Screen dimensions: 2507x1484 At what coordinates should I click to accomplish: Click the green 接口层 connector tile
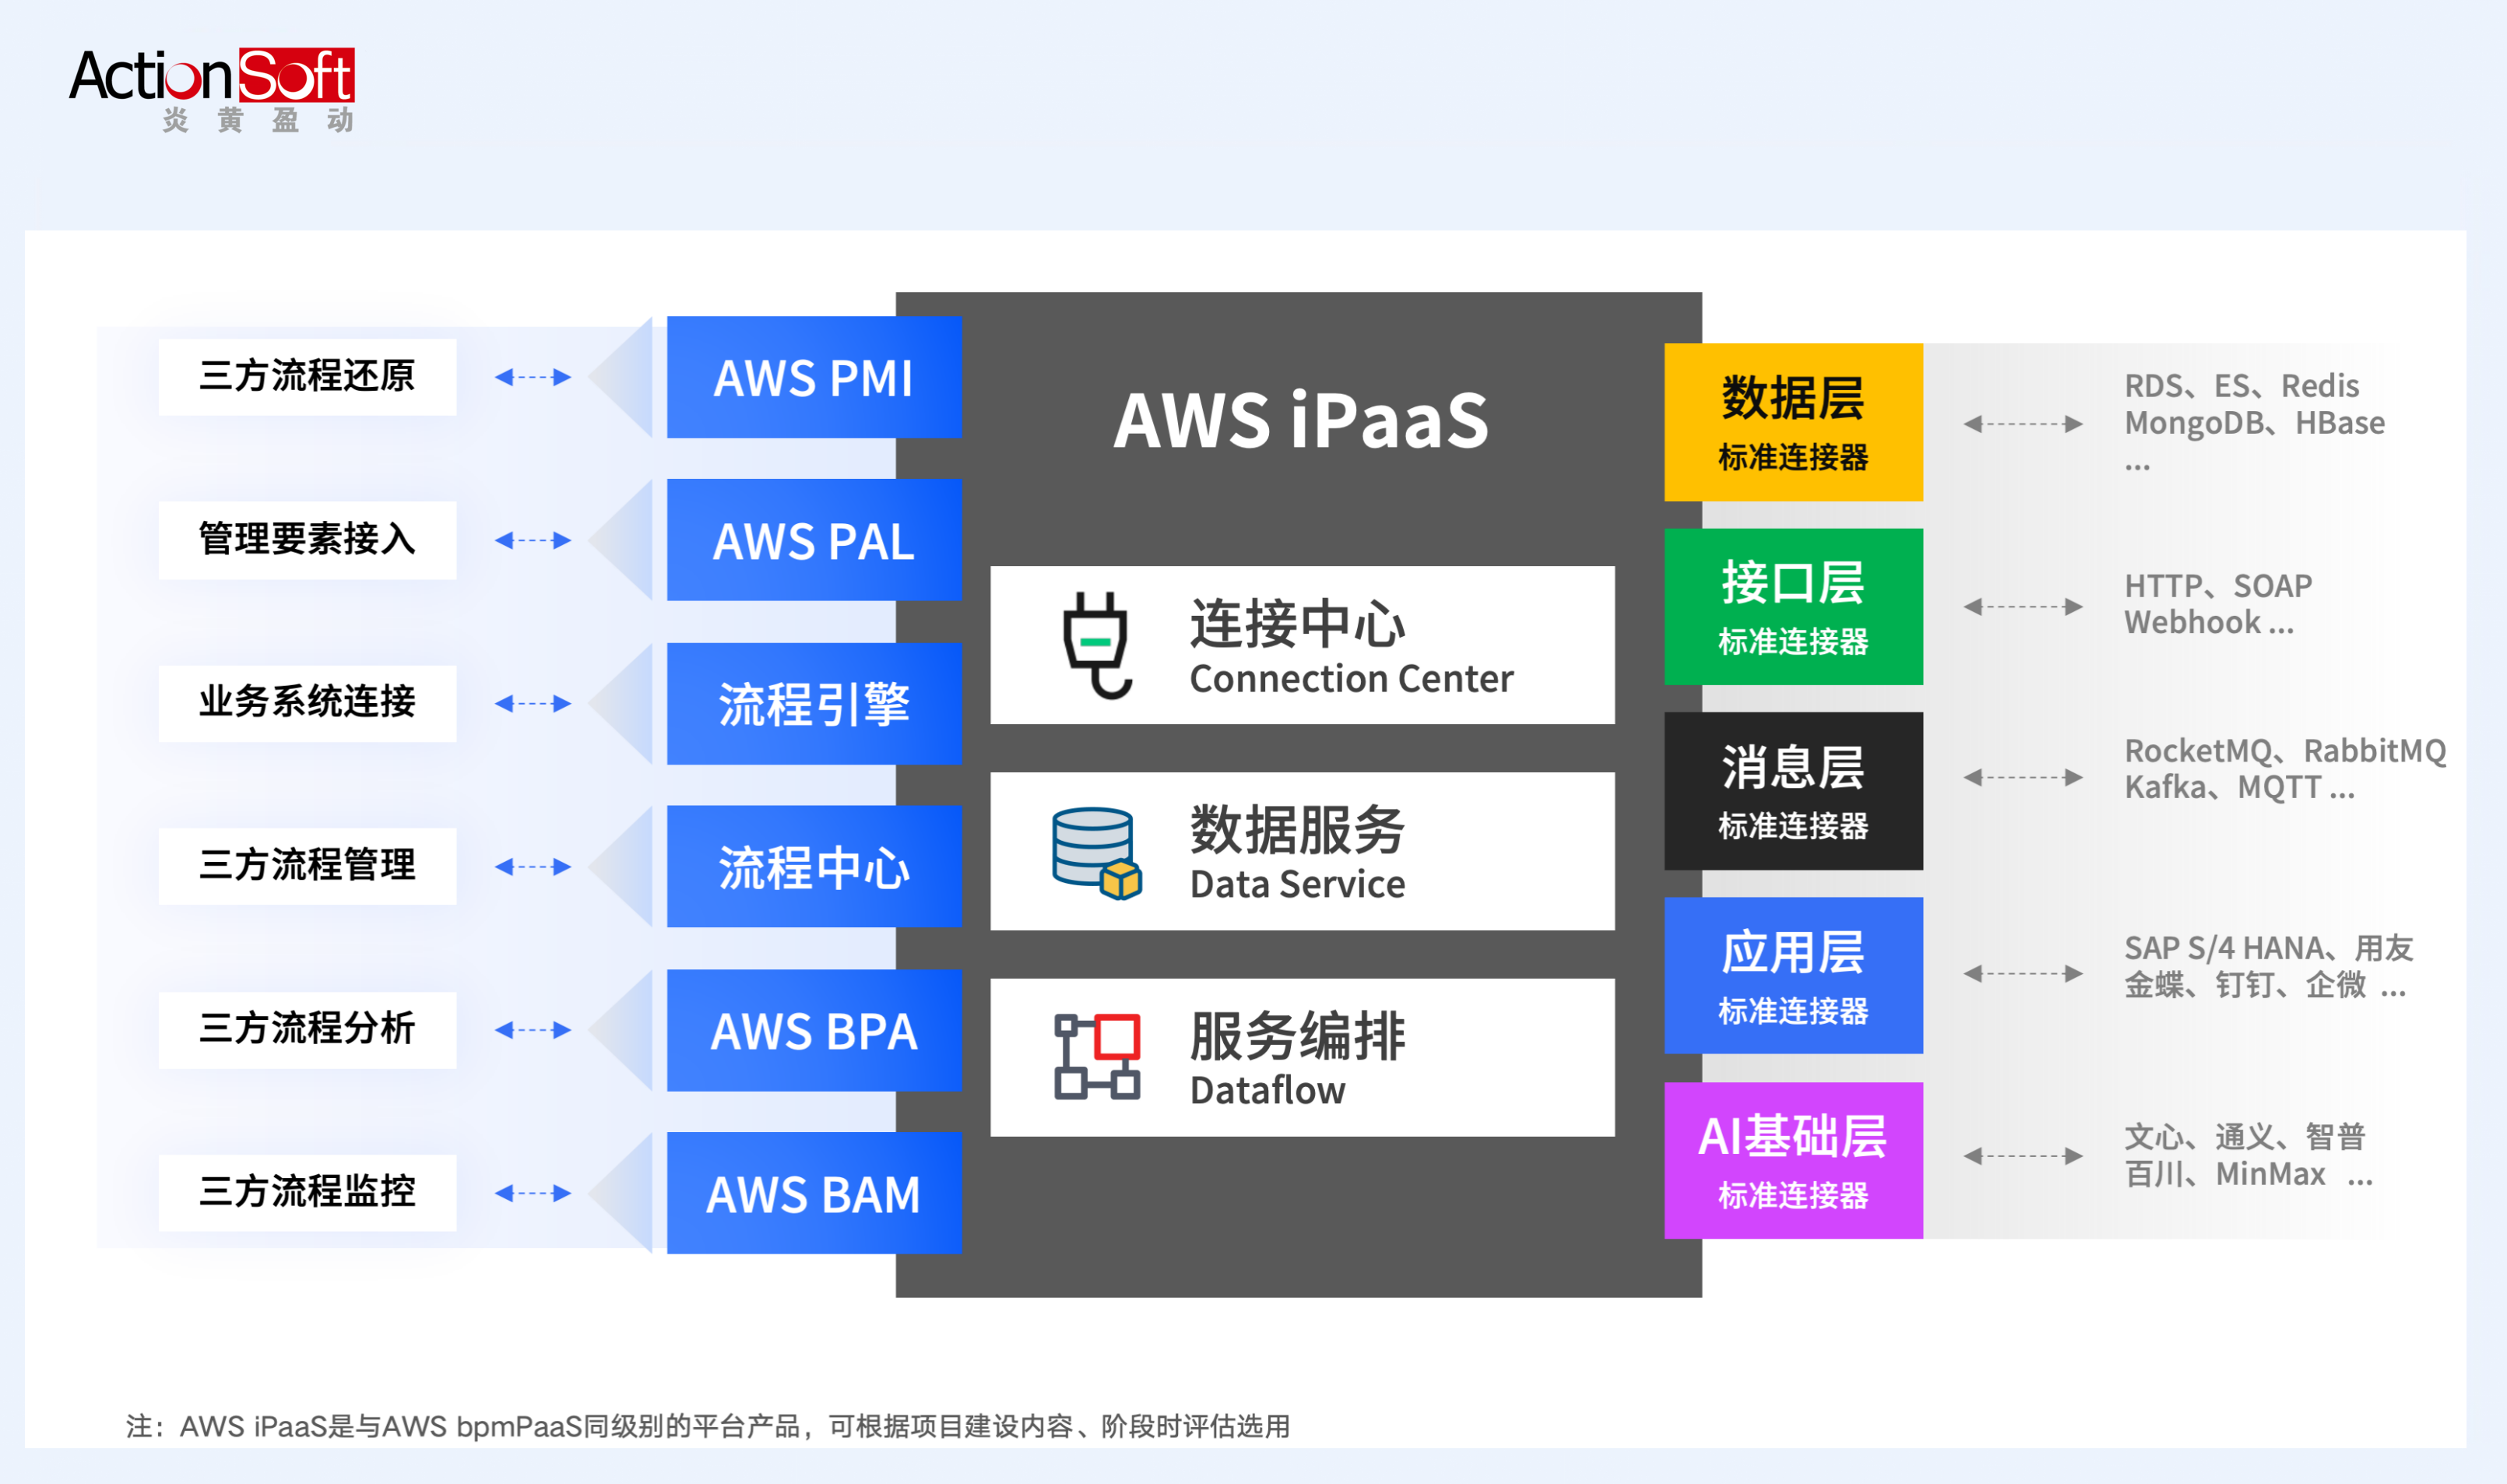tap(1792, 607)
